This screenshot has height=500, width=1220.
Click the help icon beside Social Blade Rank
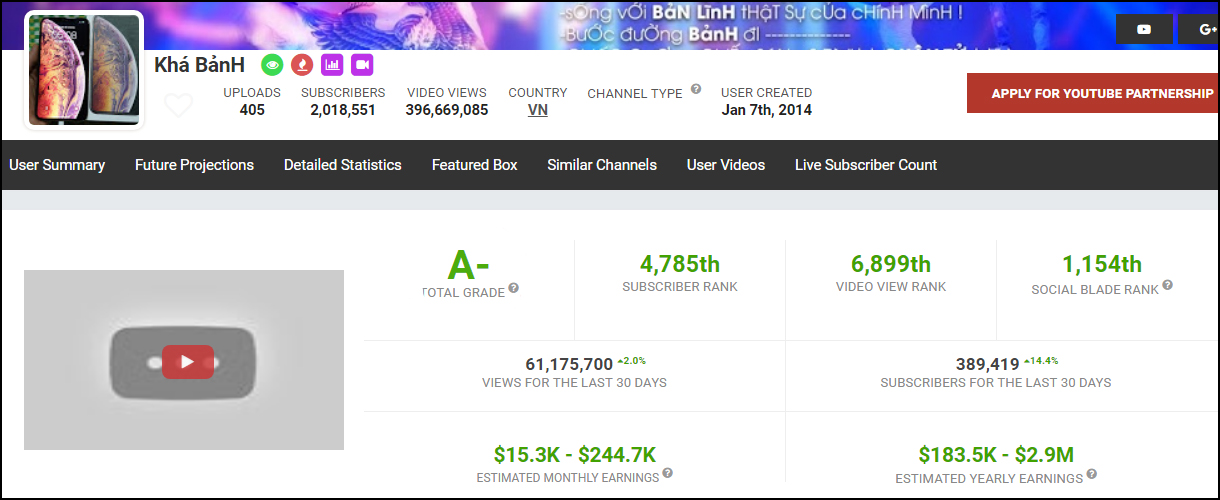tap(1167, 286)
